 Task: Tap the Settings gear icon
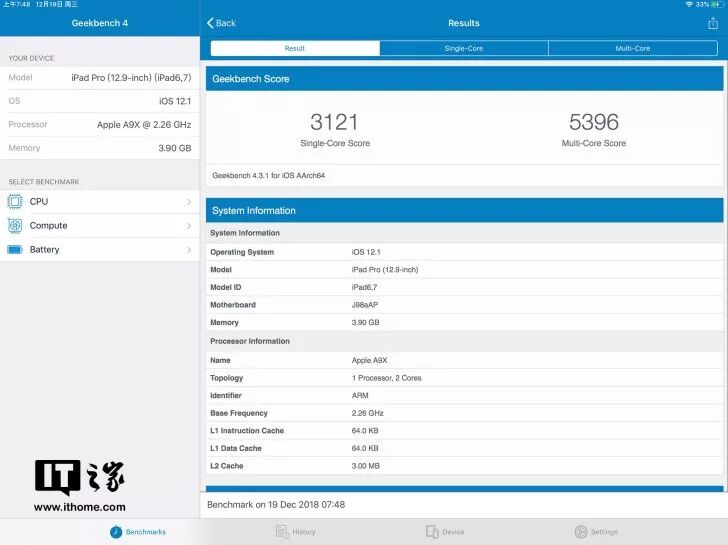pos(581,532)
